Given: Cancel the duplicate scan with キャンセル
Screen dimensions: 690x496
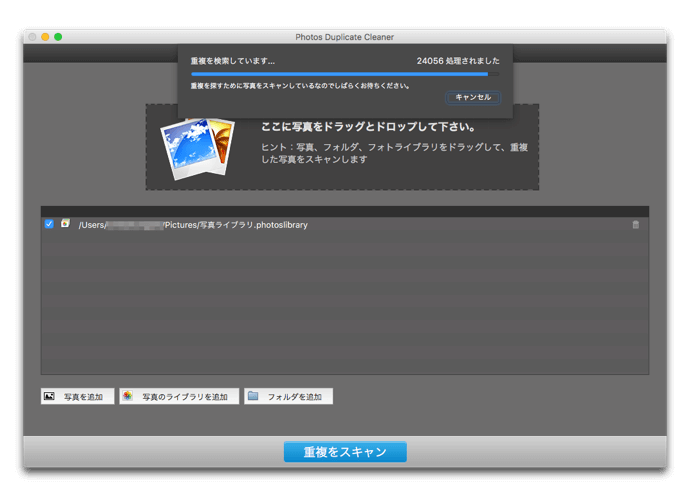Looking at the screenshot, I should tap(473, 97).
